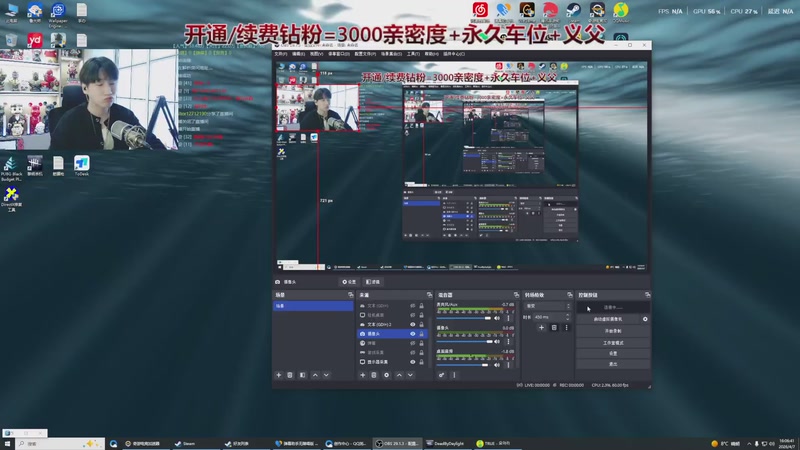Toggle lock on 显示器采集 source
The width and height of the screenshot is (800, 450).
pyautogui.click(x=421, y=362)
